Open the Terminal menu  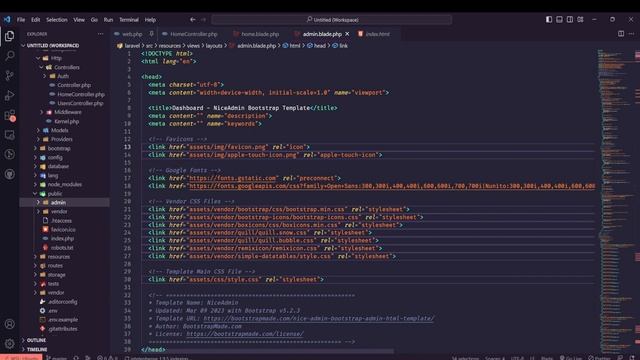(x=129, y=20)
